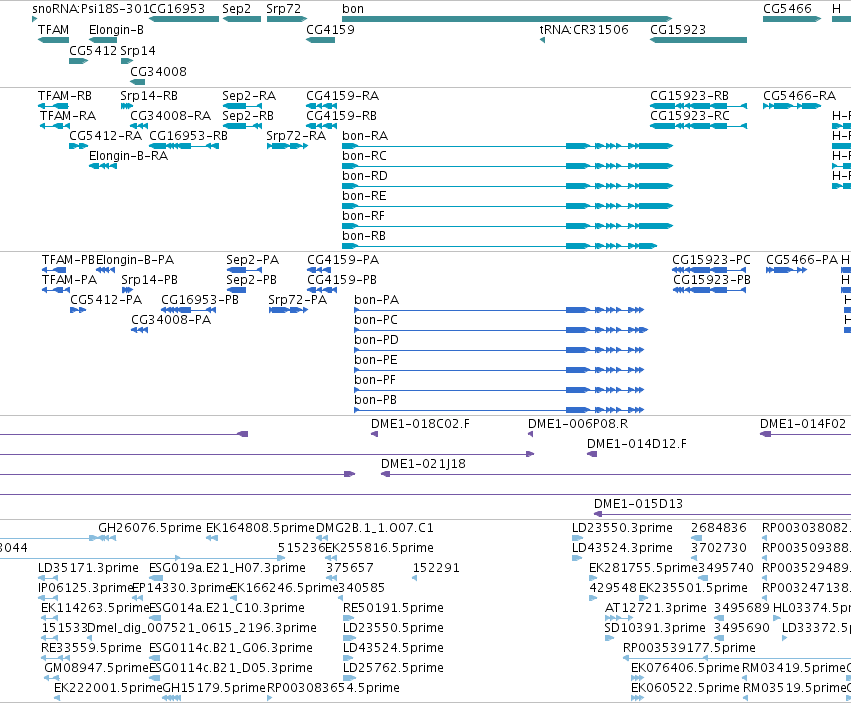The image size is (851, 703).
Task: Select the bon-PA protein label
Action: (x=376, y=300)
